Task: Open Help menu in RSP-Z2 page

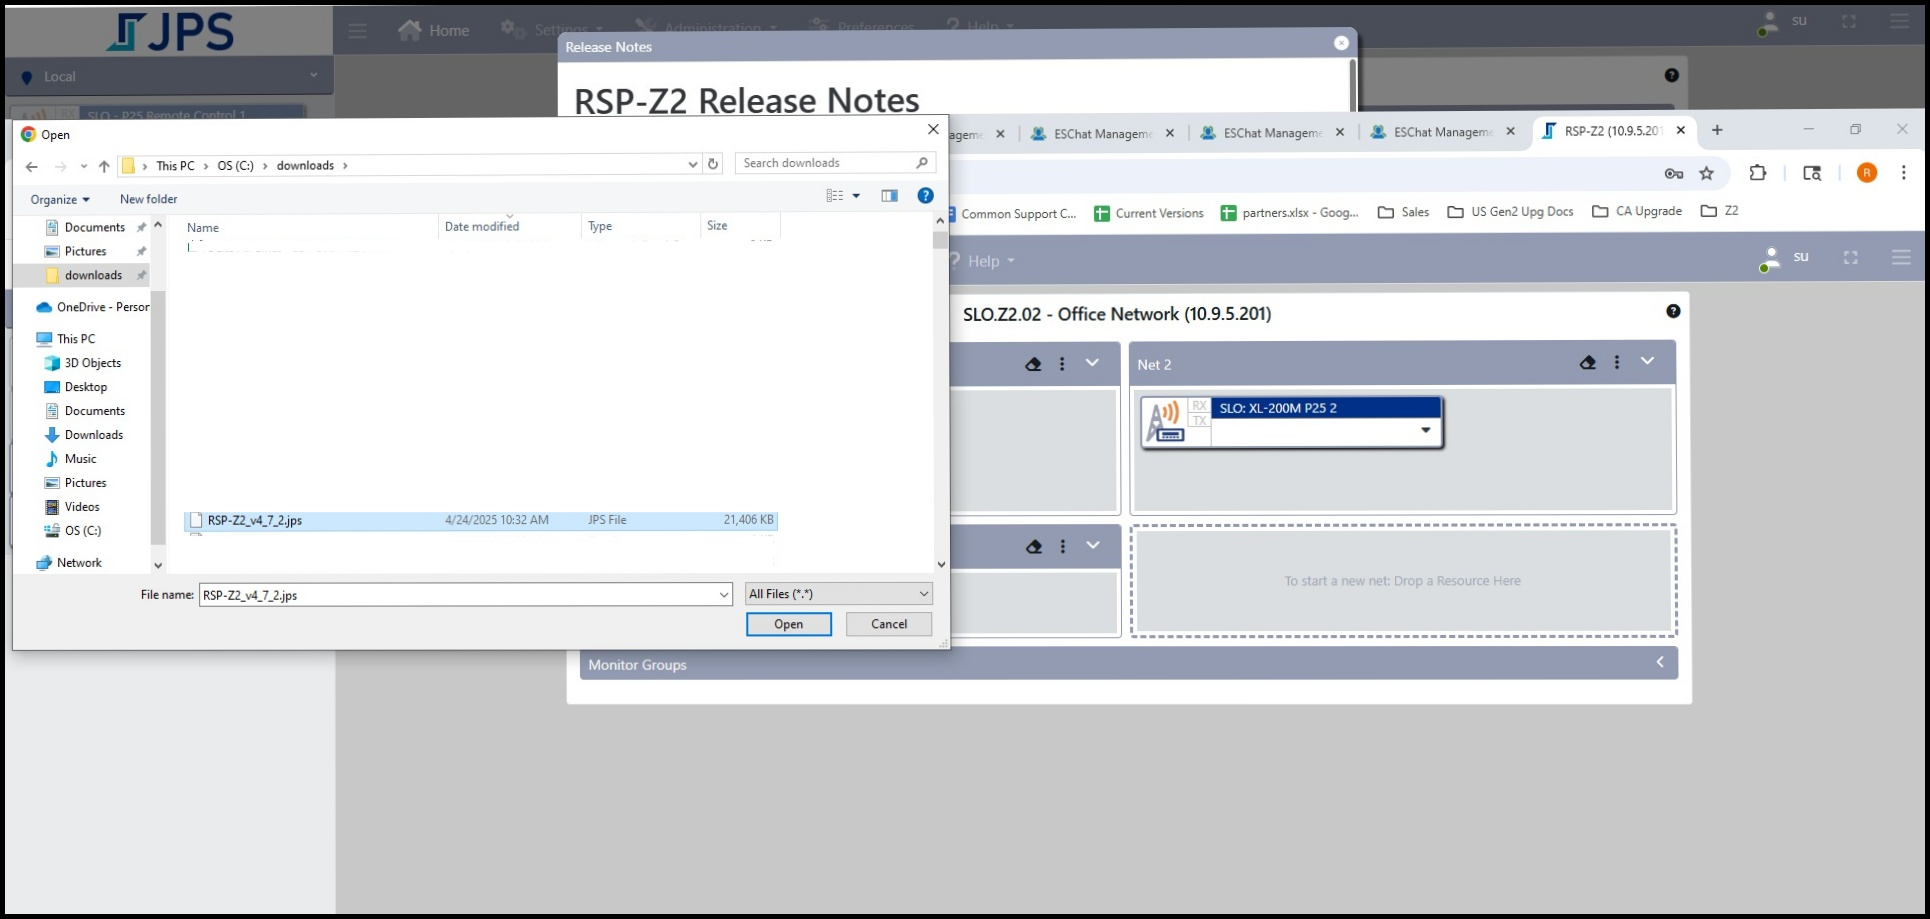Action: [x=982, y=261]
